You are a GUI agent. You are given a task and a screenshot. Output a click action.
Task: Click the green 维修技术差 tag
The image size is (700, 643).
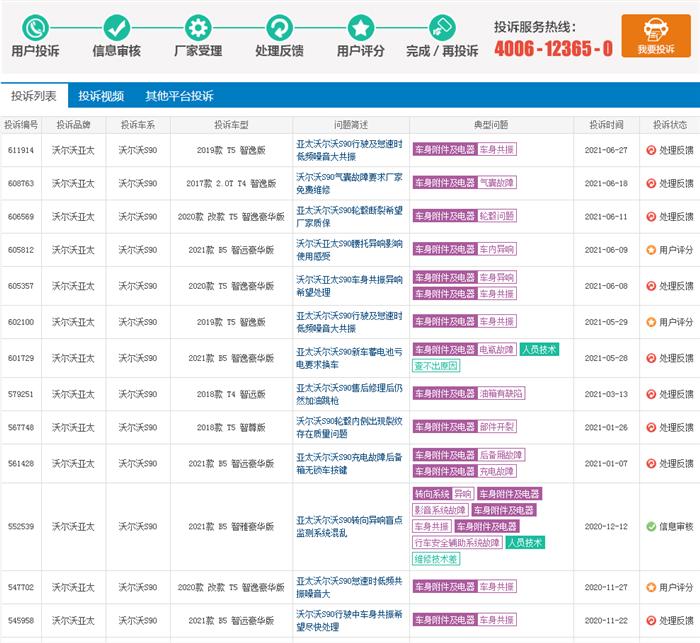pos(436,559)
